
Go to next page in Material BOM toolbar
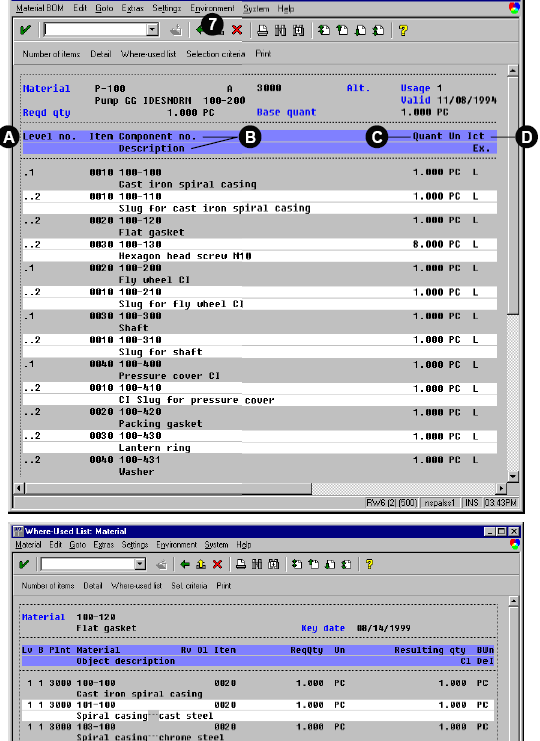coord(360,31)
